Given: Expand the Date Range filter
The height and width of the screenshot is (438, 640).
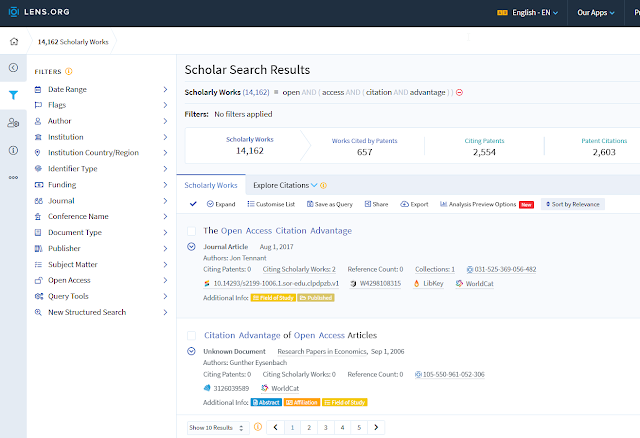Looking at the screenshot, I should point(101,89).
